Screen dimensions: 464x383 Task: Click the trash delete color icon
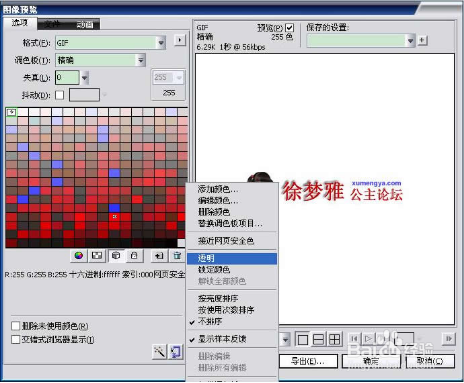point(177,256)
